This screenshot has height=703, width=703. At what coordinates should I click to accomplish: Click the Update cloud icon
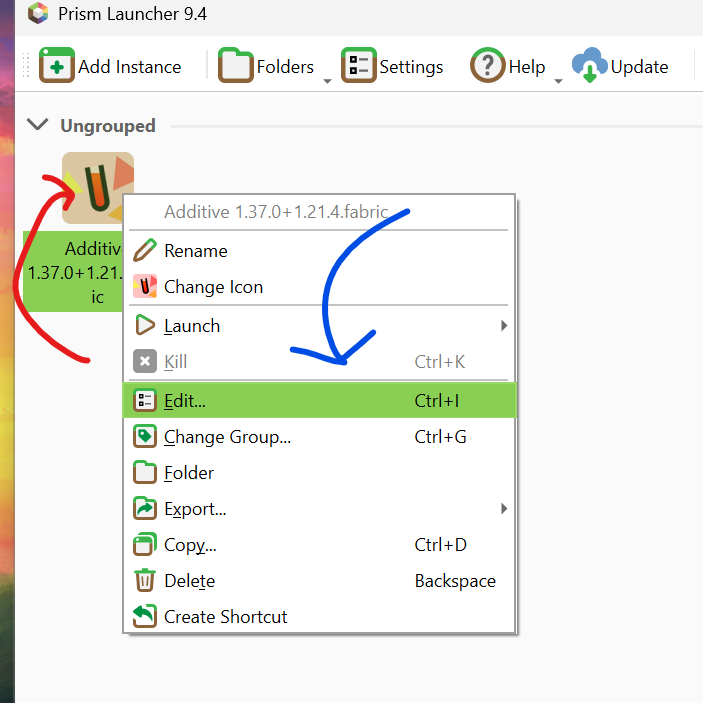[x=590, y=66]
